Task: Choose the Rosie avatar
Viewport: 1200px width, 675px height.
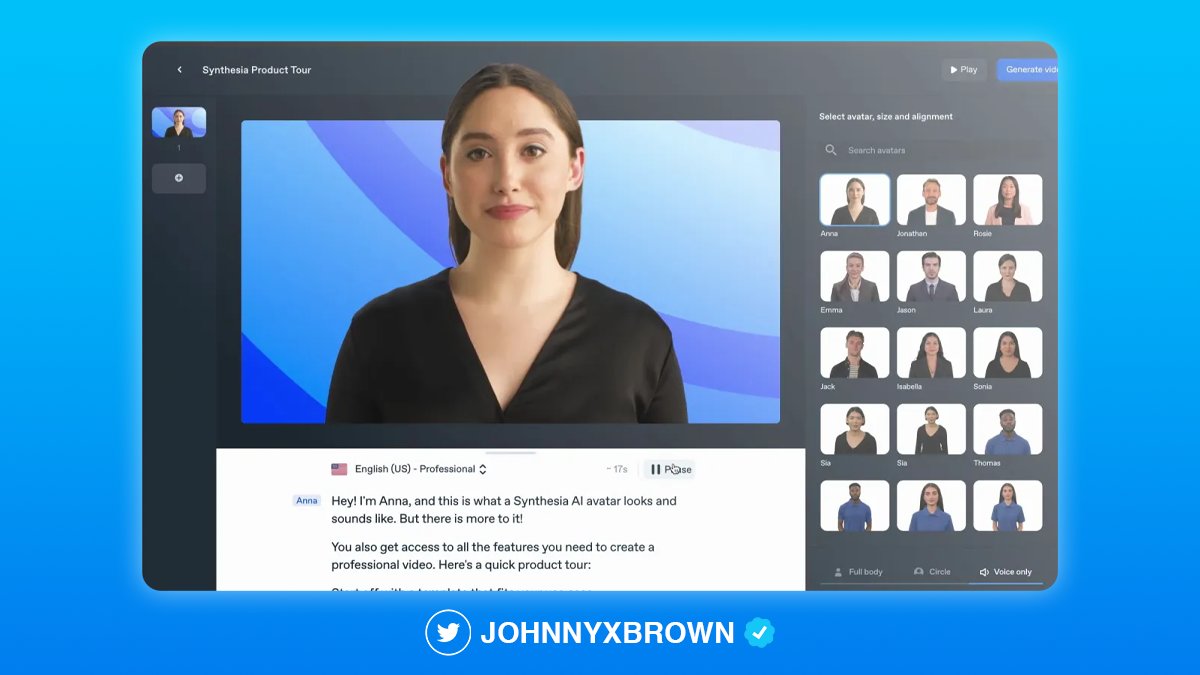Action: coord(1008,200)
